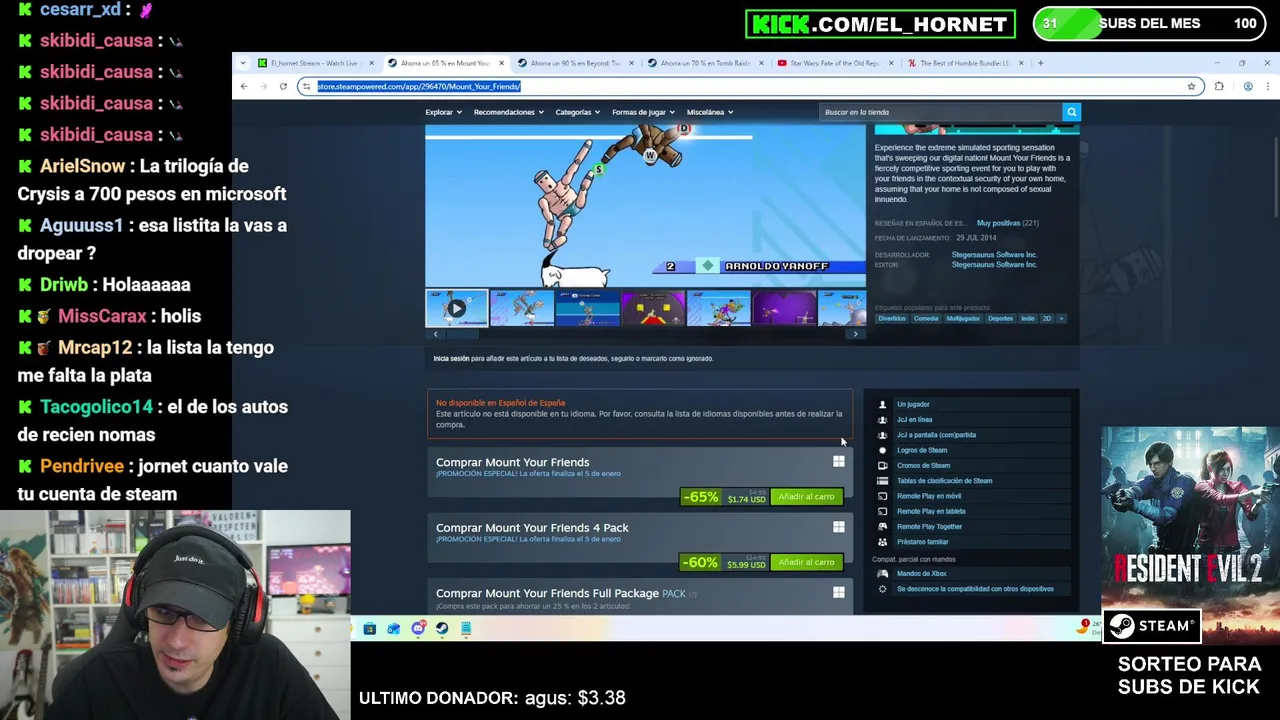Click the Tablas de clasificación icon
The height and width of the screenshot is (720, 1280).
coord(882,481)
